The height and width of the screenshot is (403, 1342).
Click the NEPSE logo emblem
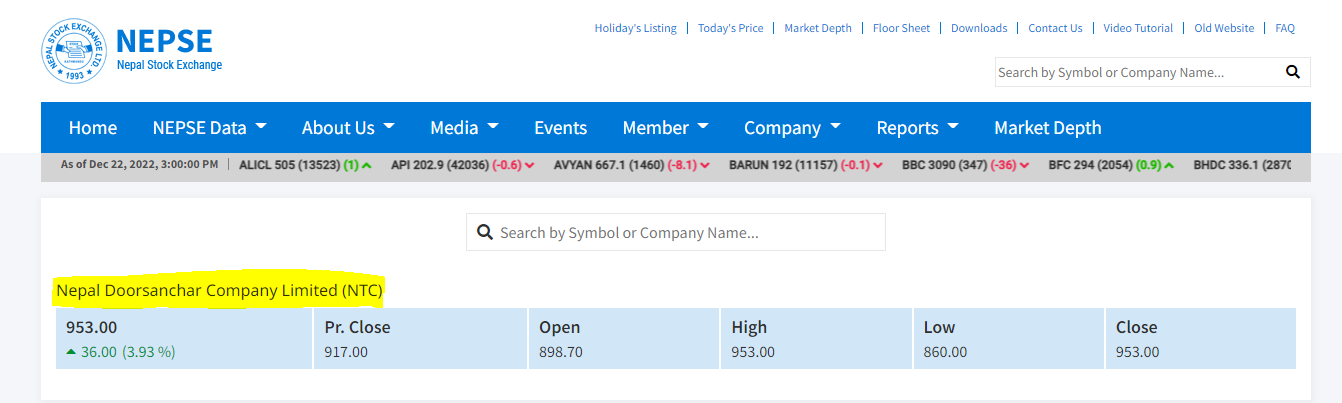coord(74,52)
